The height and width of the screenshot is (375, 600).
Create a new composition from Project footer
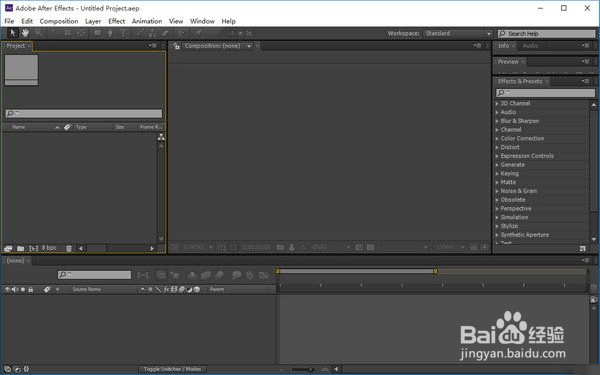click(34, 248)
